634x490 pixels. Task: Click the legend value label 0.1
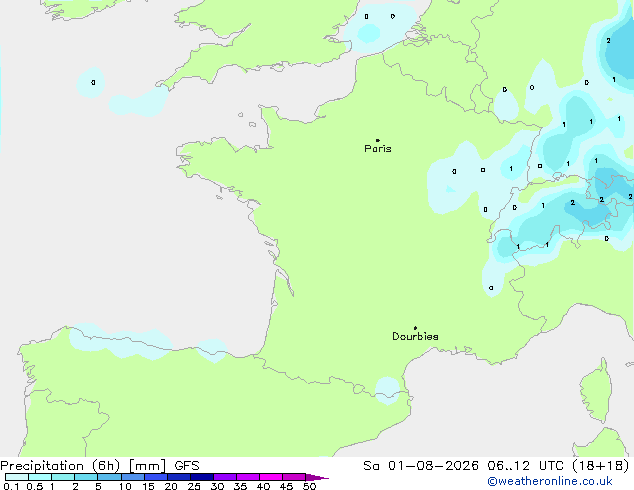point(11,486)
